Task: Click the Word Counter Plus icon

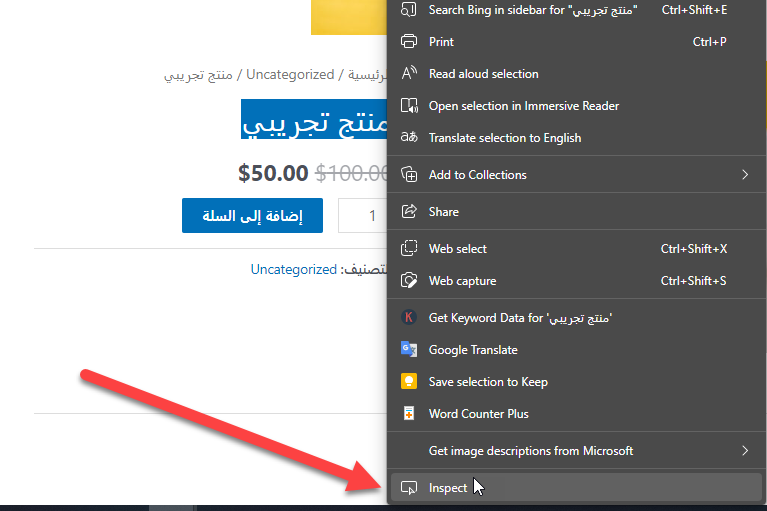Action: click(408, 414)
